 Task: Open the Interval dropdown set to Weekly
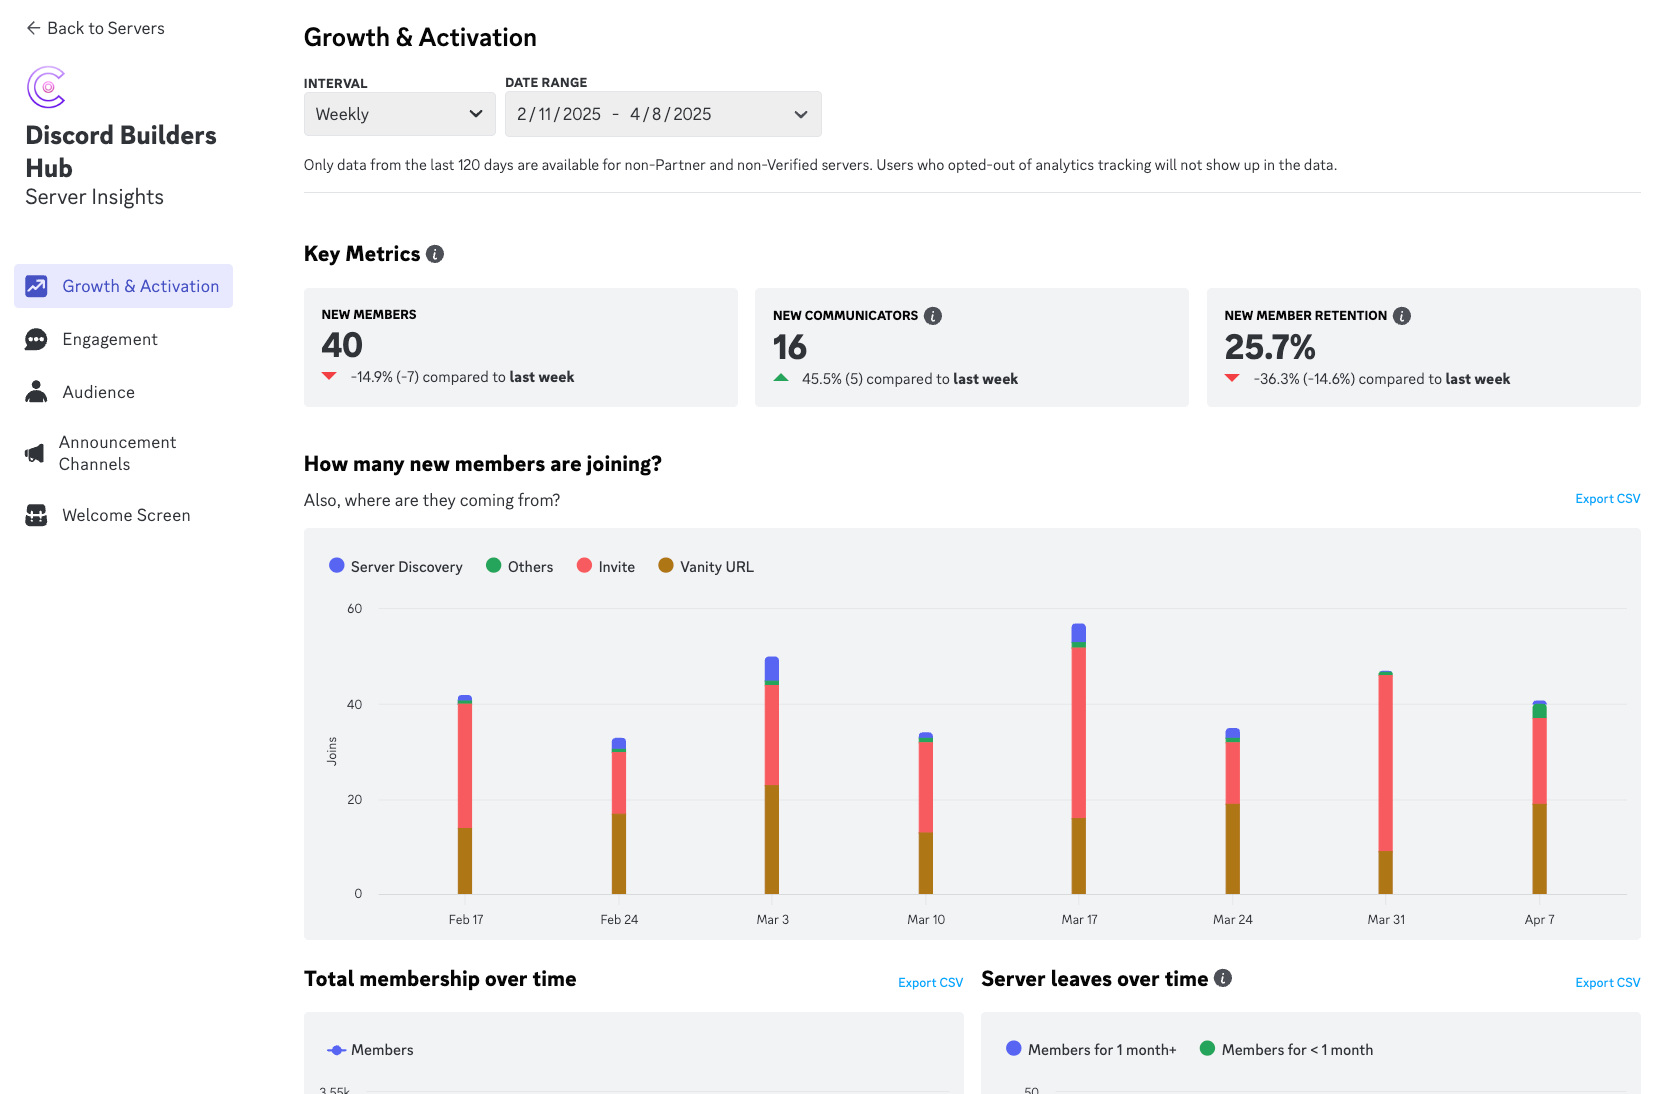tap(399, 113)
